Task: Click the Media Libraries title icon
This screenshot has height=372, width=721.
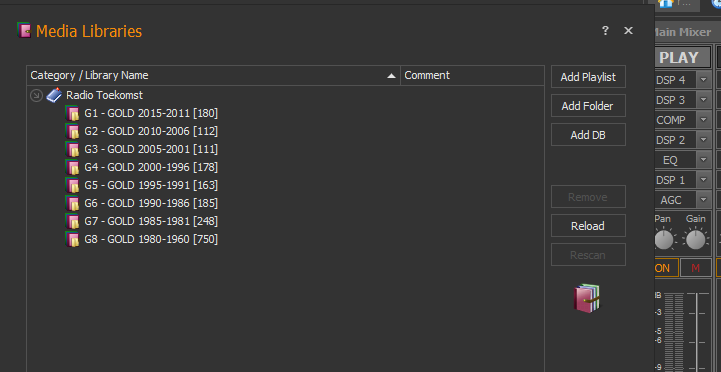Action: coord(24,31)
